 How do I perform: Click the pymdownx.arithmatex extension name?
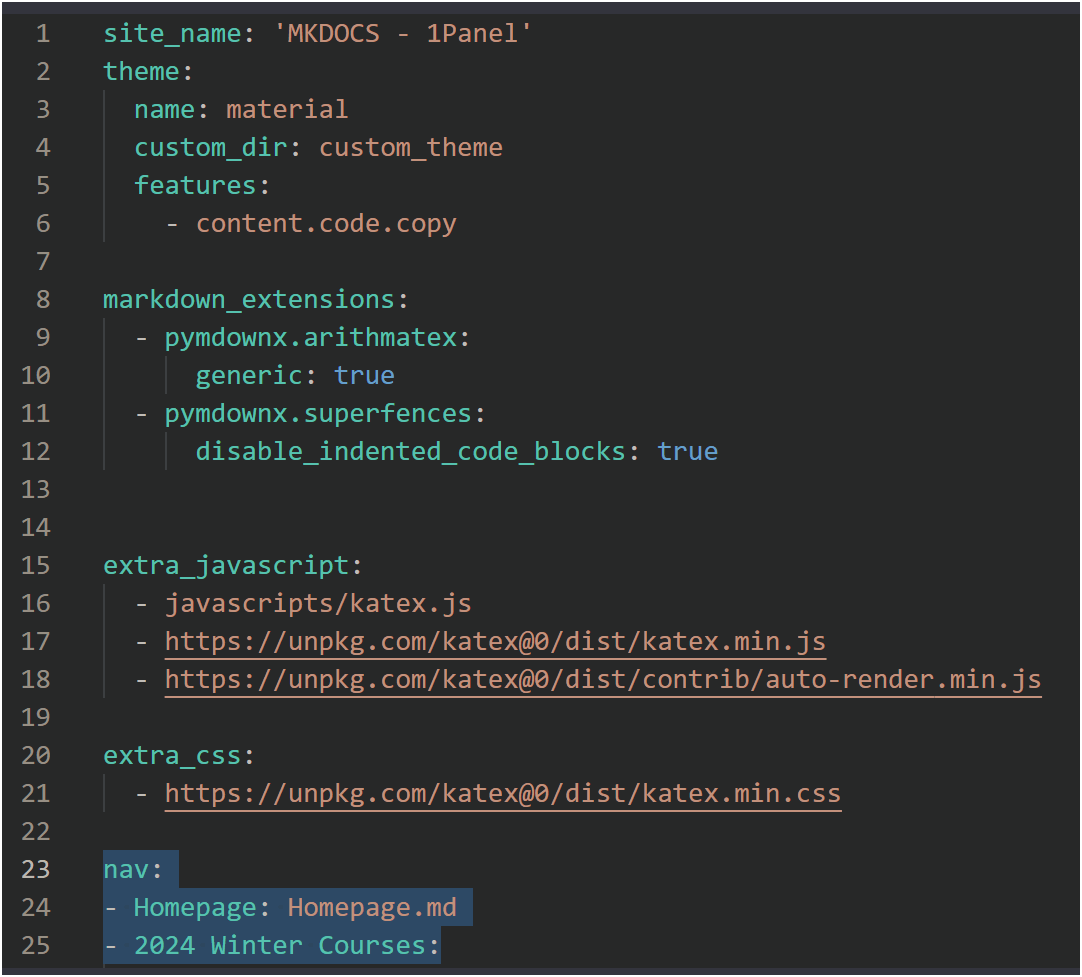coord(311,337)
